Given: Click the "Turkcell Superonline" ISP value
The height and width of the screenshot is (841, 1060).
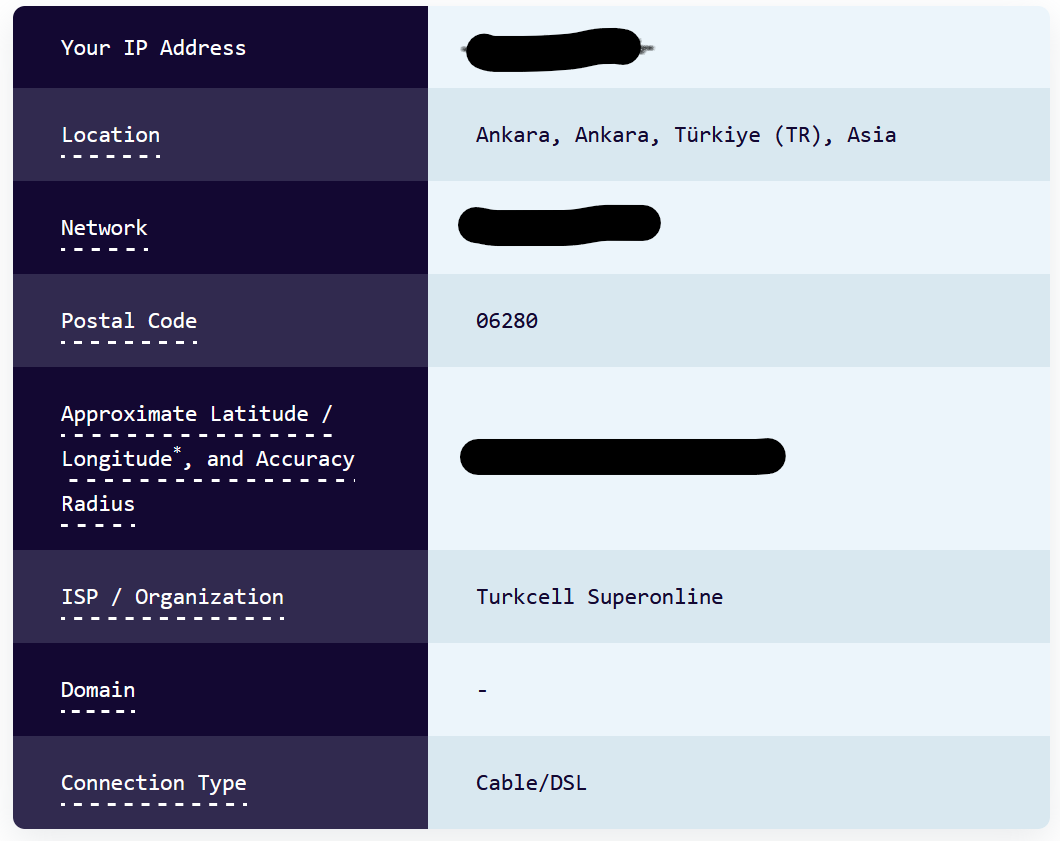Looking at the screenshot, I should (x=599, y=597).
